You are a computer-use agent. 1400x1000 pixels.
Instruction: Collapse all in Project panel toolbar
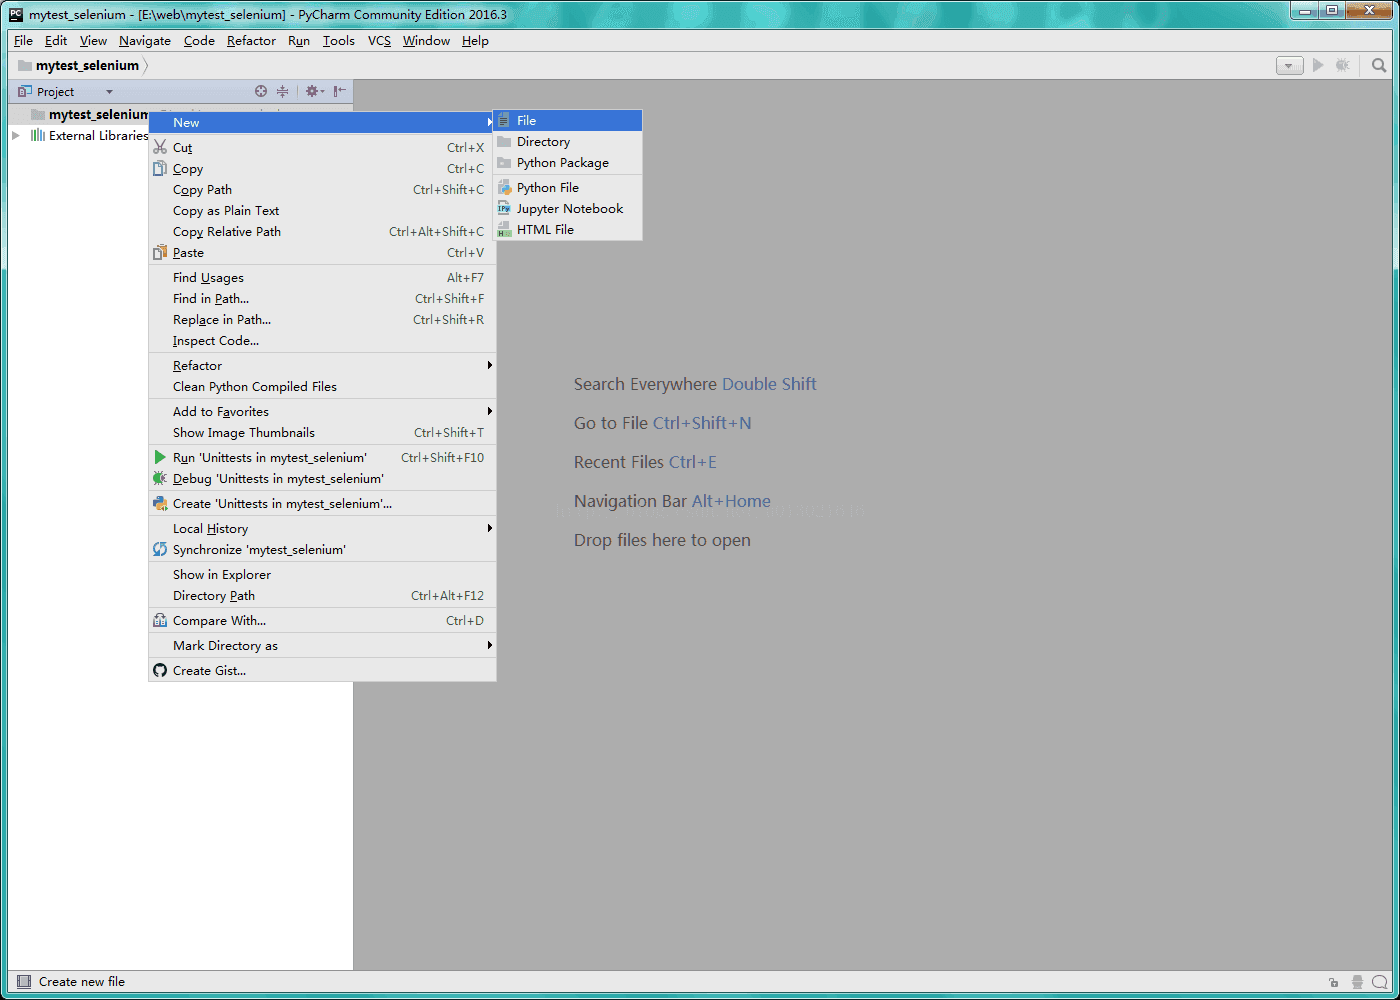(x=283, y=91)
